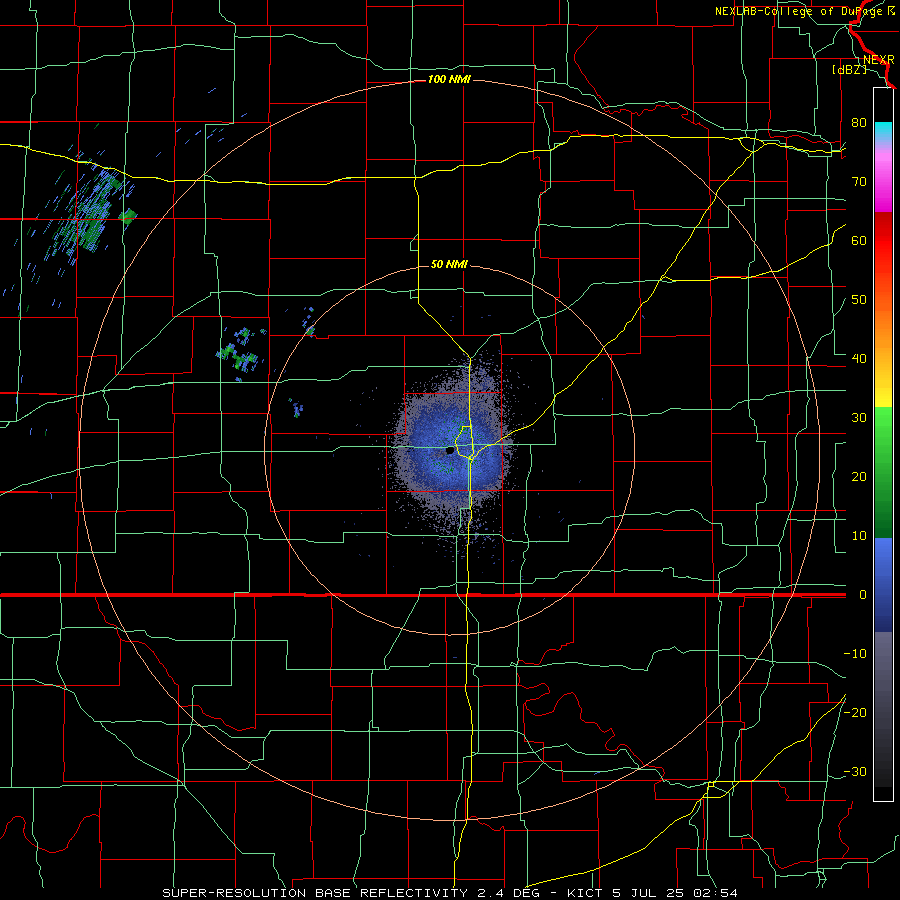Click the 50 value on the dBZ scale
Image resolution: width=900 pixels, height=900 pixels.
859,300
